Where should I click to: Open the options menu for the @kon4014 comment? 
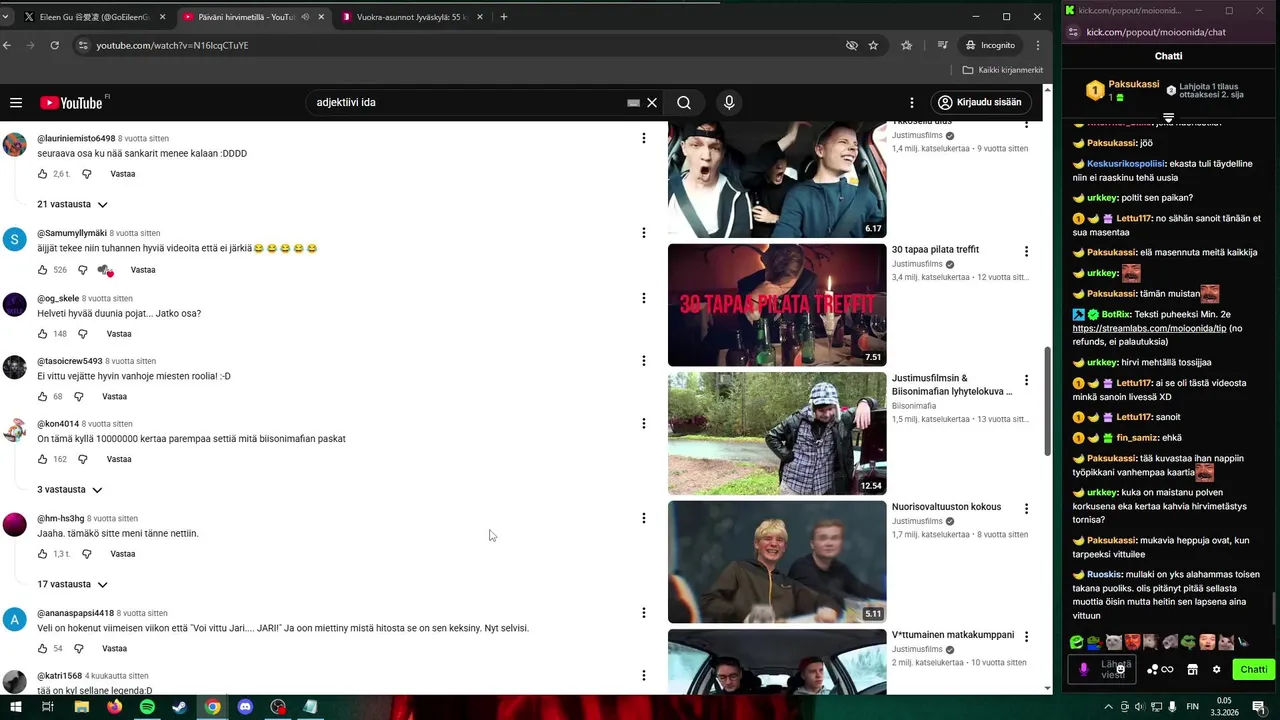coord(644,423)
